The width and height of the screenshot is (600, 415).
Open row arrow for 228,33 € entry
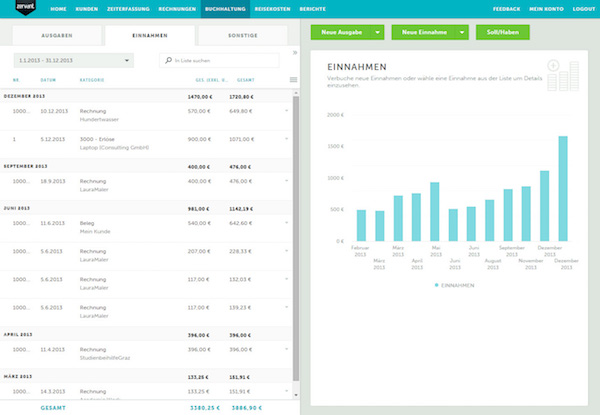[x=287, y=251]
